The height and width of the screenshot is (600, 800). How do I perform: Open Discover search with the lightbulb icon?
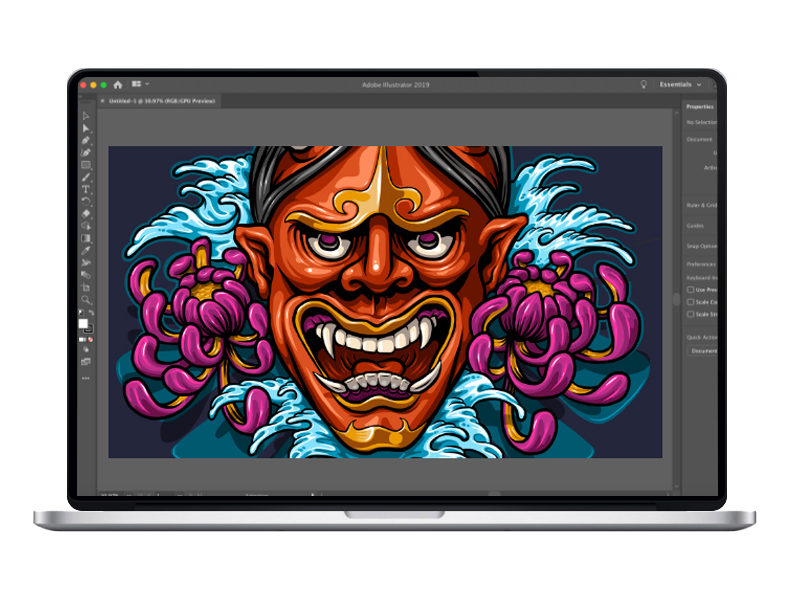pos(644,84)
